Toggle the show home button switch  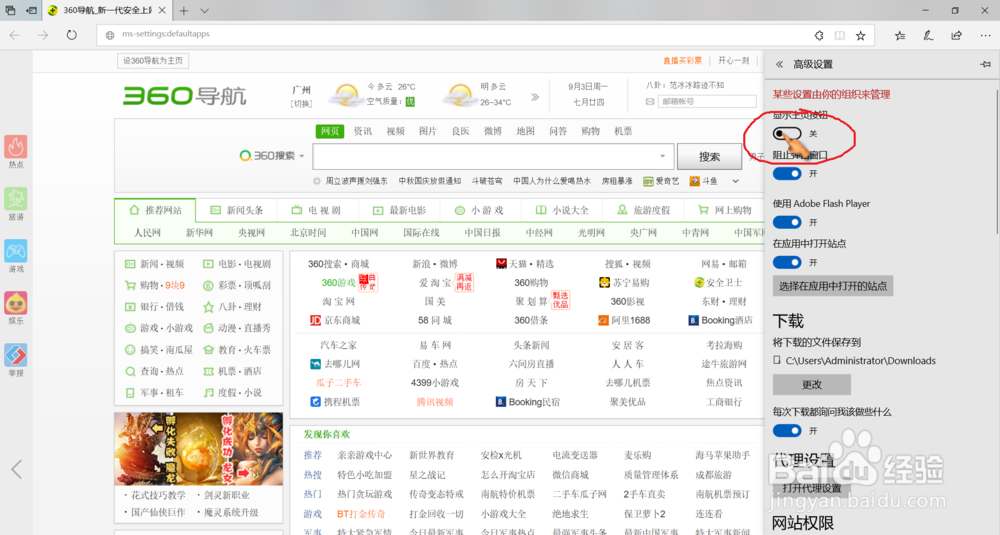(x=787, y=134)
